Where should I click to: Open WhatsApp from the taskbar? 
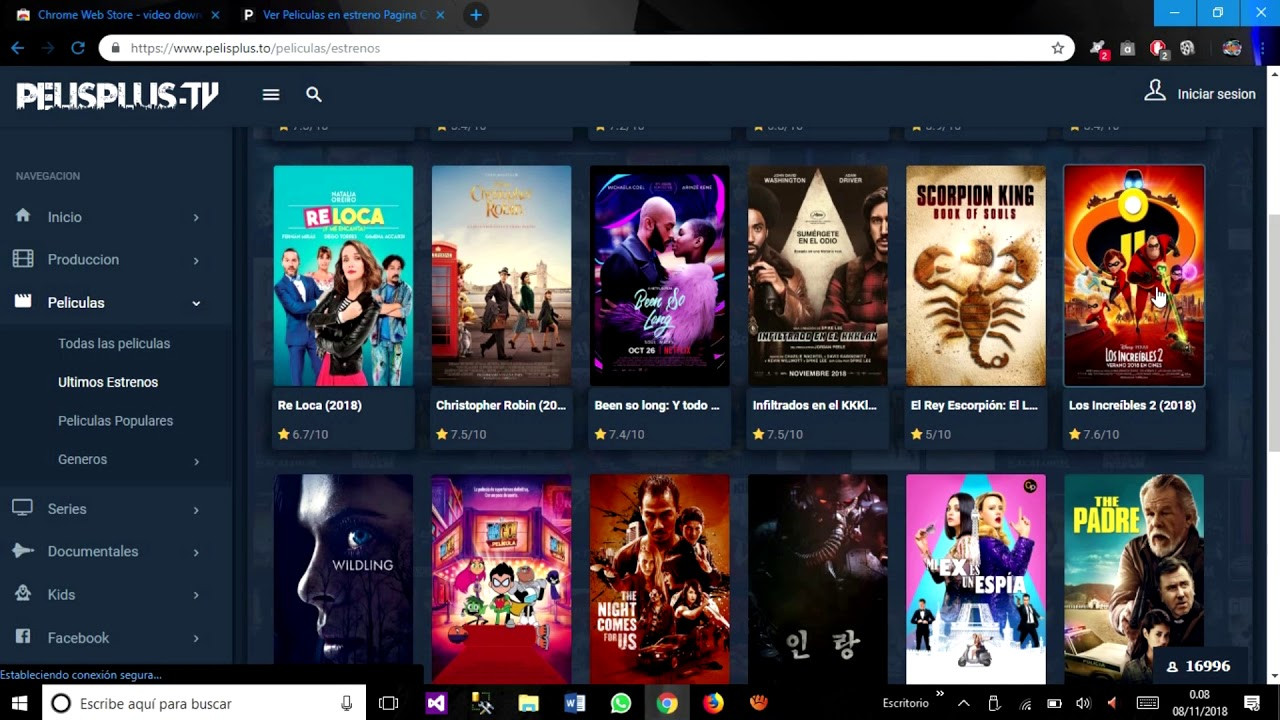pos(621,703)
